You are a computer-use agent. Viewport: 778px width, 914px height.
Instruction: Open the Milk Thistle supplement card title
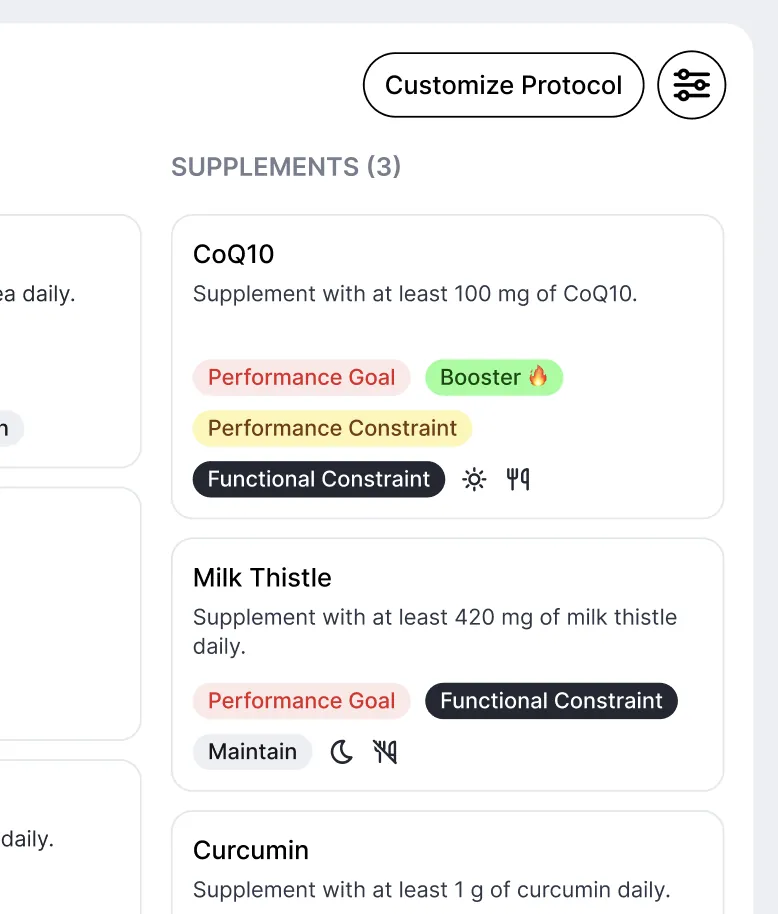coord(262,578)
